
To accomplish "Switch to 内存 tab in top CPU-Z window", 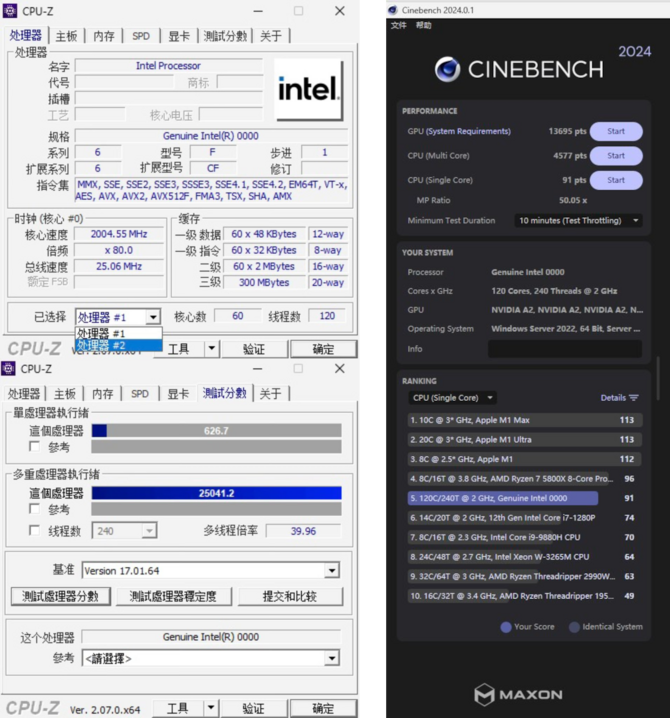I will (x=104, y=36).
